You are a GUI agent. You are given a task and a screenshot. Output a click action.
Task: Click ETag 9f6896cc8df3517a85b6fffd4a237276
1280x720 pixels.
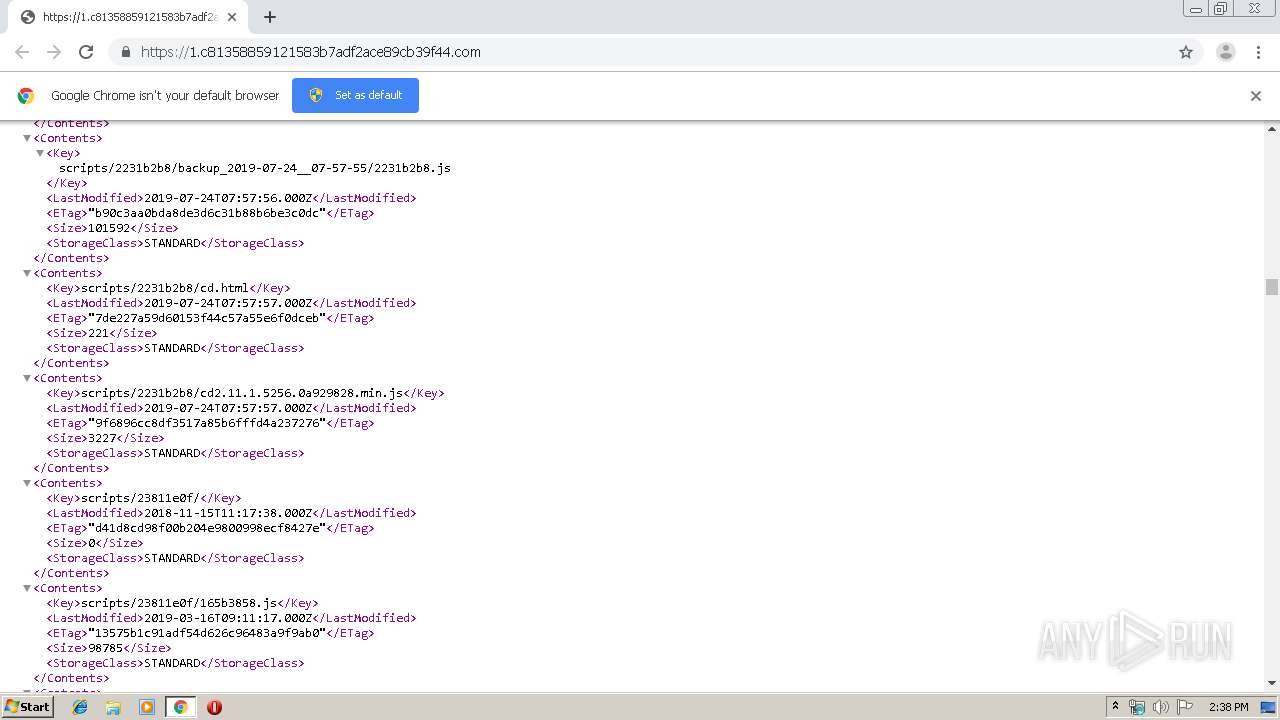point(207,423)
